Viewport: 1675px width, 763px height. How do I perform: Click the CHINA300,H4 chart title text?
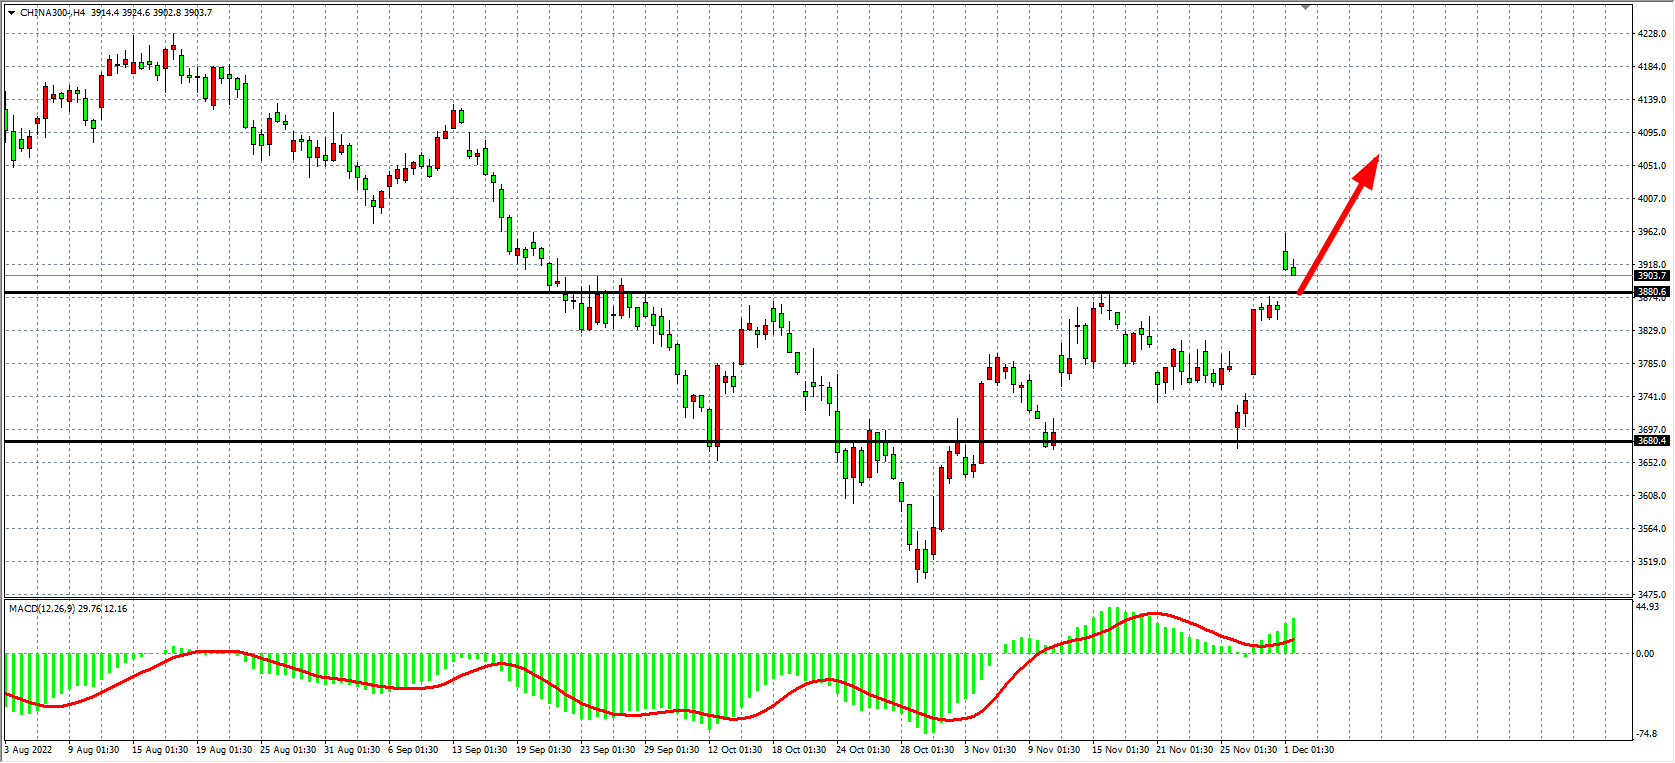click(x=52, y=13)
